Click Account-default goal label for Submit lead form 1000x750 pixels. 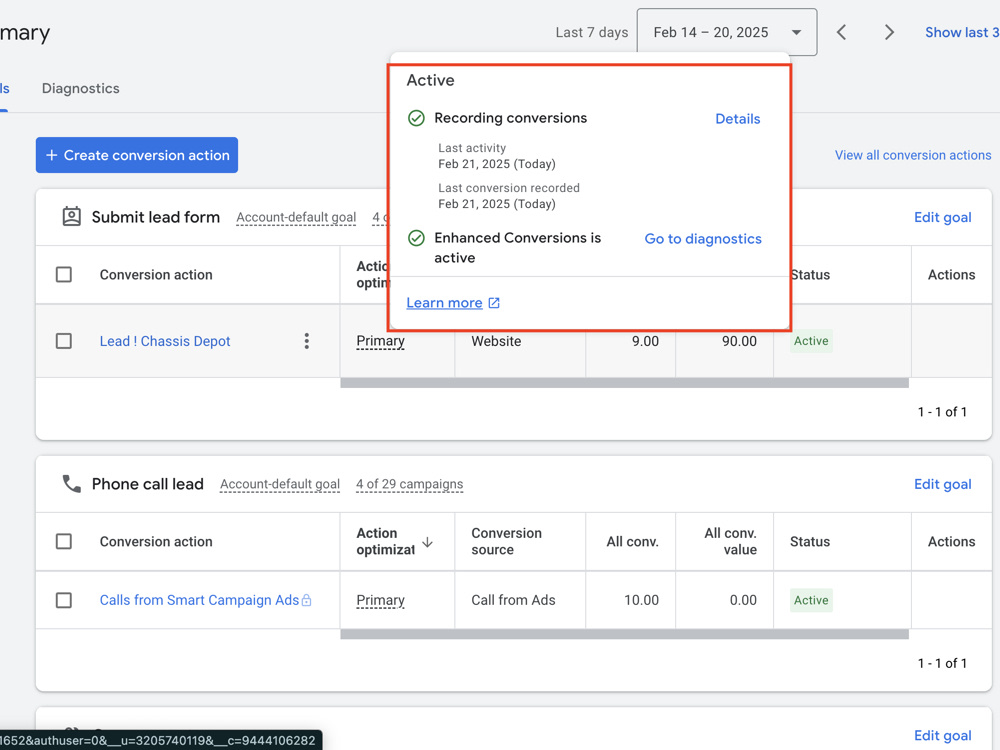click(x=296, y=217)
